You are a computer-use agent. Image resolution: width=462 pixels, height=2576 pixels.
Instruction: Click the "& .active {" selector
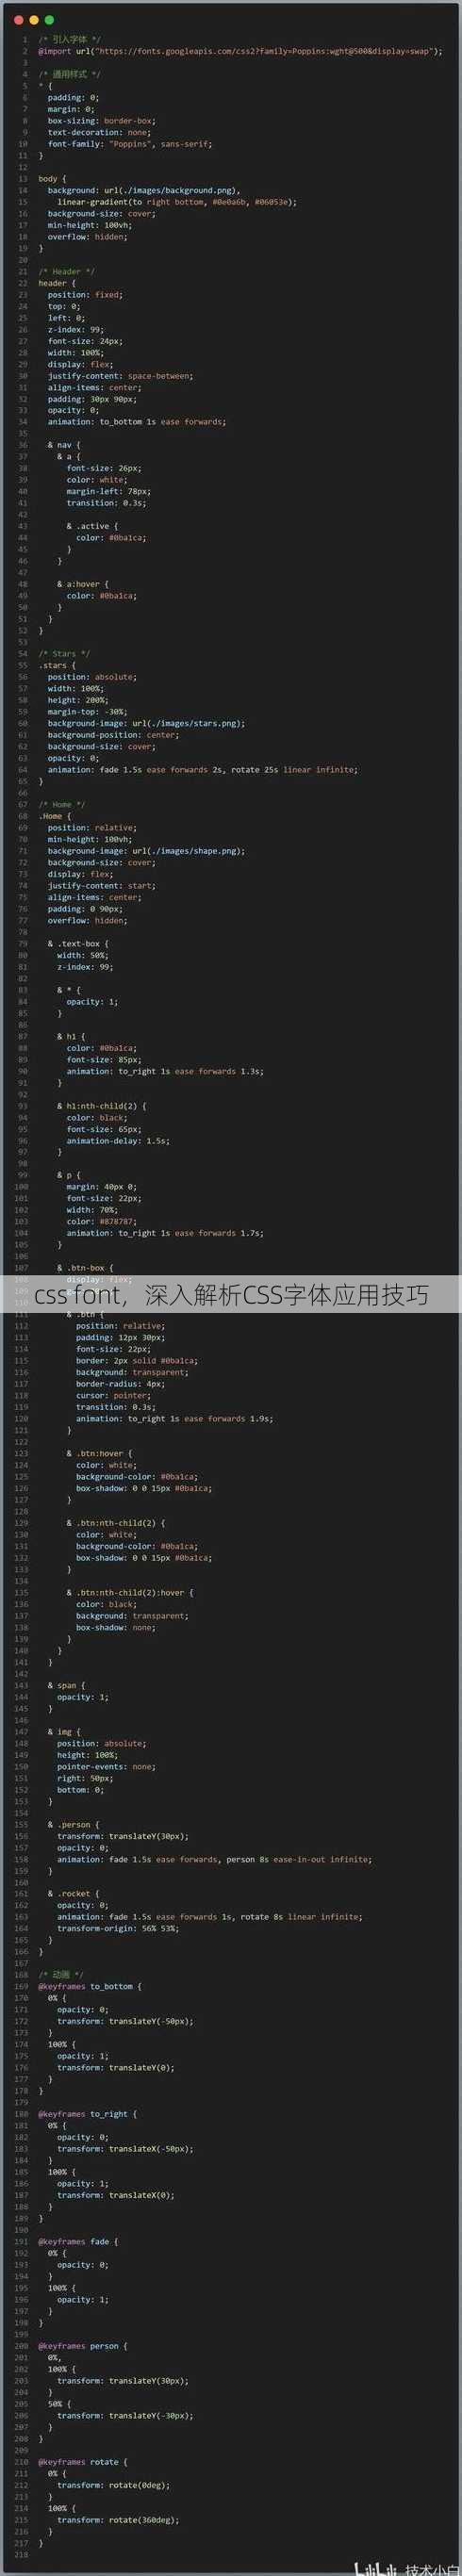[x=92, y=526]
